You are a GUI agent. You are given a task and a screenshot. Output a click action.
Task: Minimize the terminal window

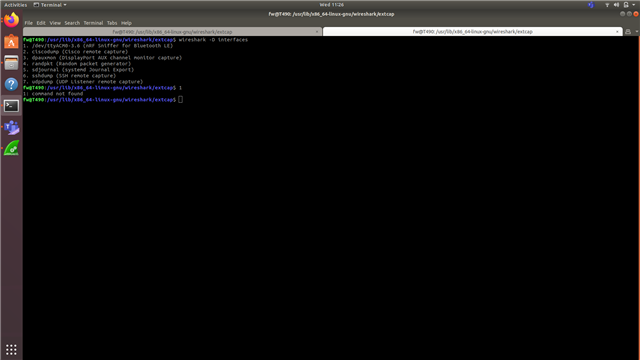[622, 14]
